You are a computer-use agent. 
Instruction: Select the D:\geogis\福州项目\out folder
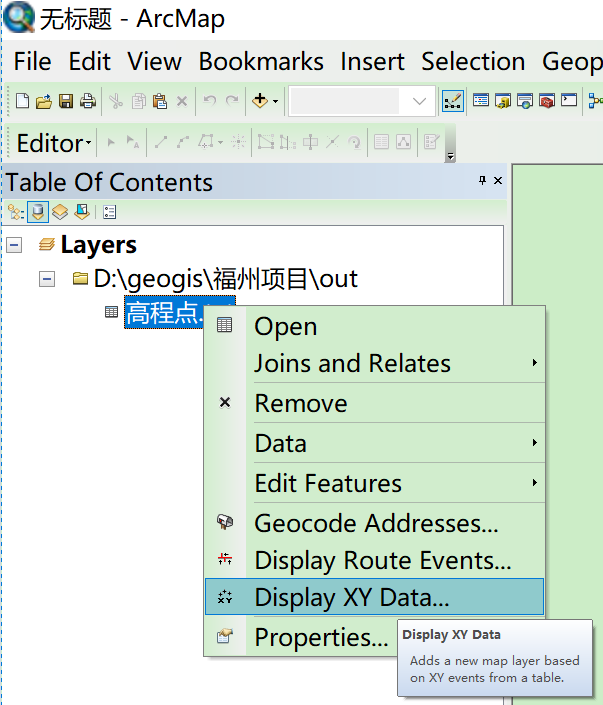(226, 279)
